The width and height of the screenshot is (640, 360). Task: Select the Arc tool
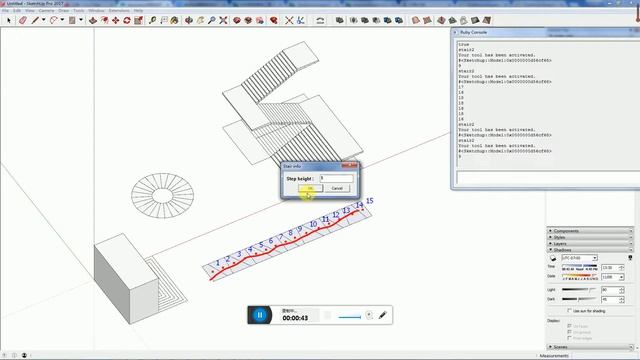pyautogui.click(x=53, y=20)
